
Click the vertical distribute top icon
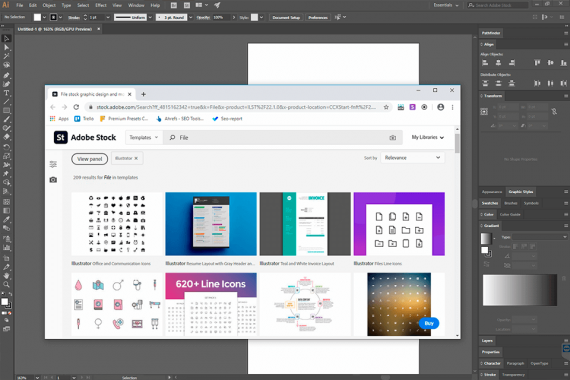(x=485, y=83)
